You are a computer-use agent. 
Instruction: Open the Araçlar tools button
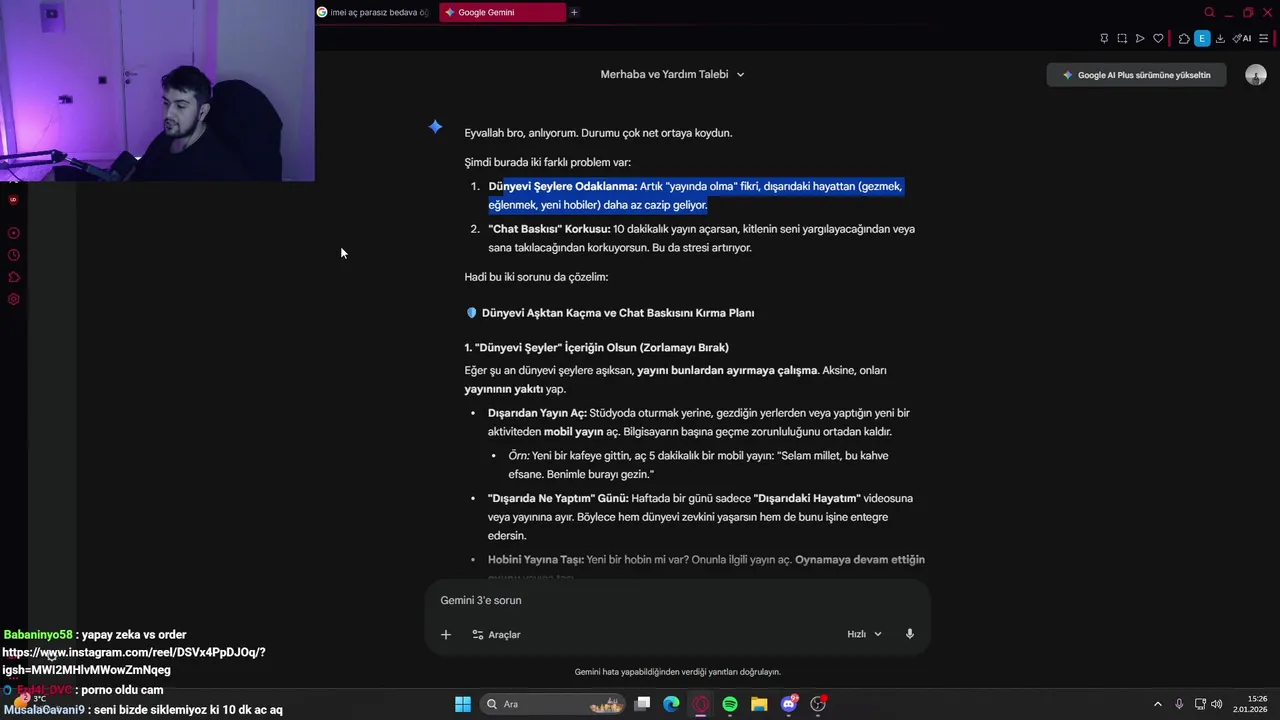[x=496, y=634]
